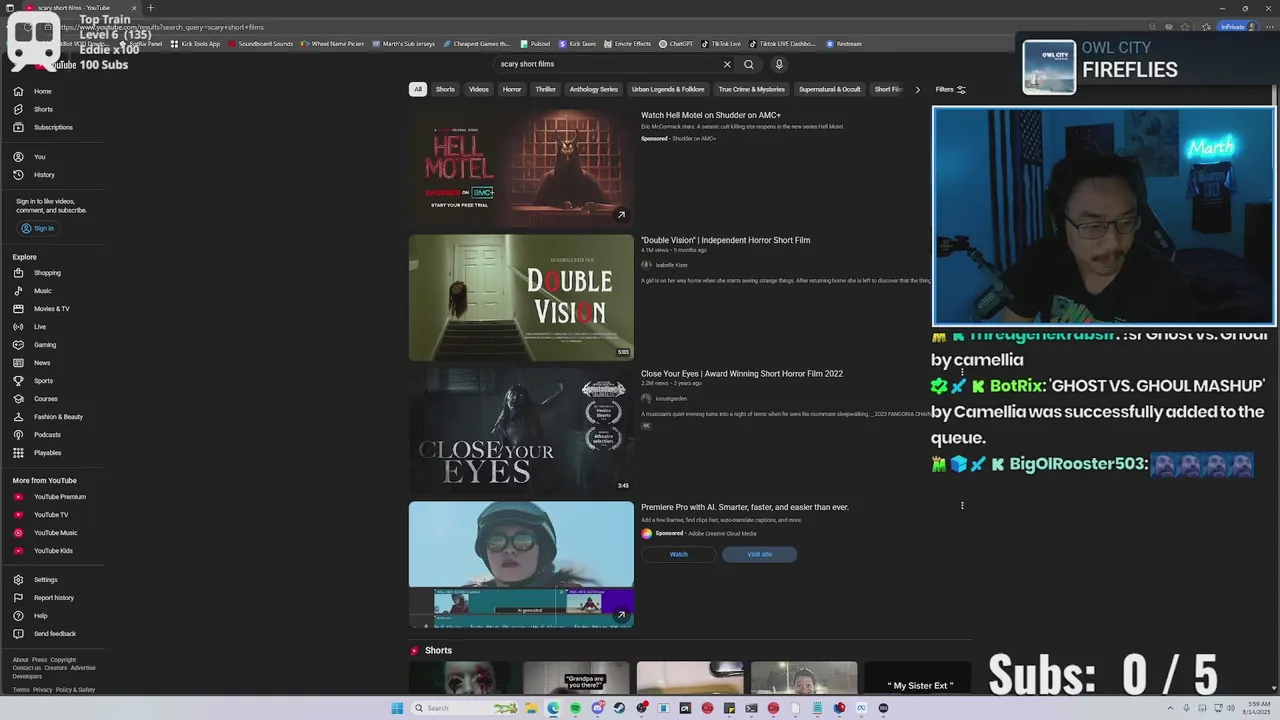Select the Urban Legends & Folklore chip

point(668,89)
